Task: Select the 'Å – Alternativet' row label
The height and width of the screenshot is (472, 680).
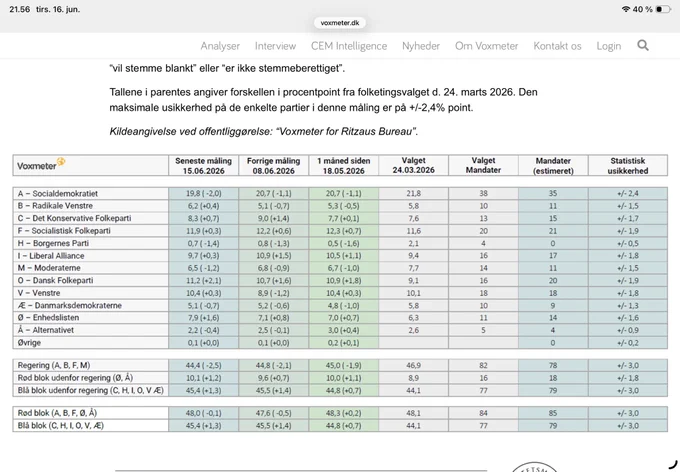Action: click(x=46, y=331)
